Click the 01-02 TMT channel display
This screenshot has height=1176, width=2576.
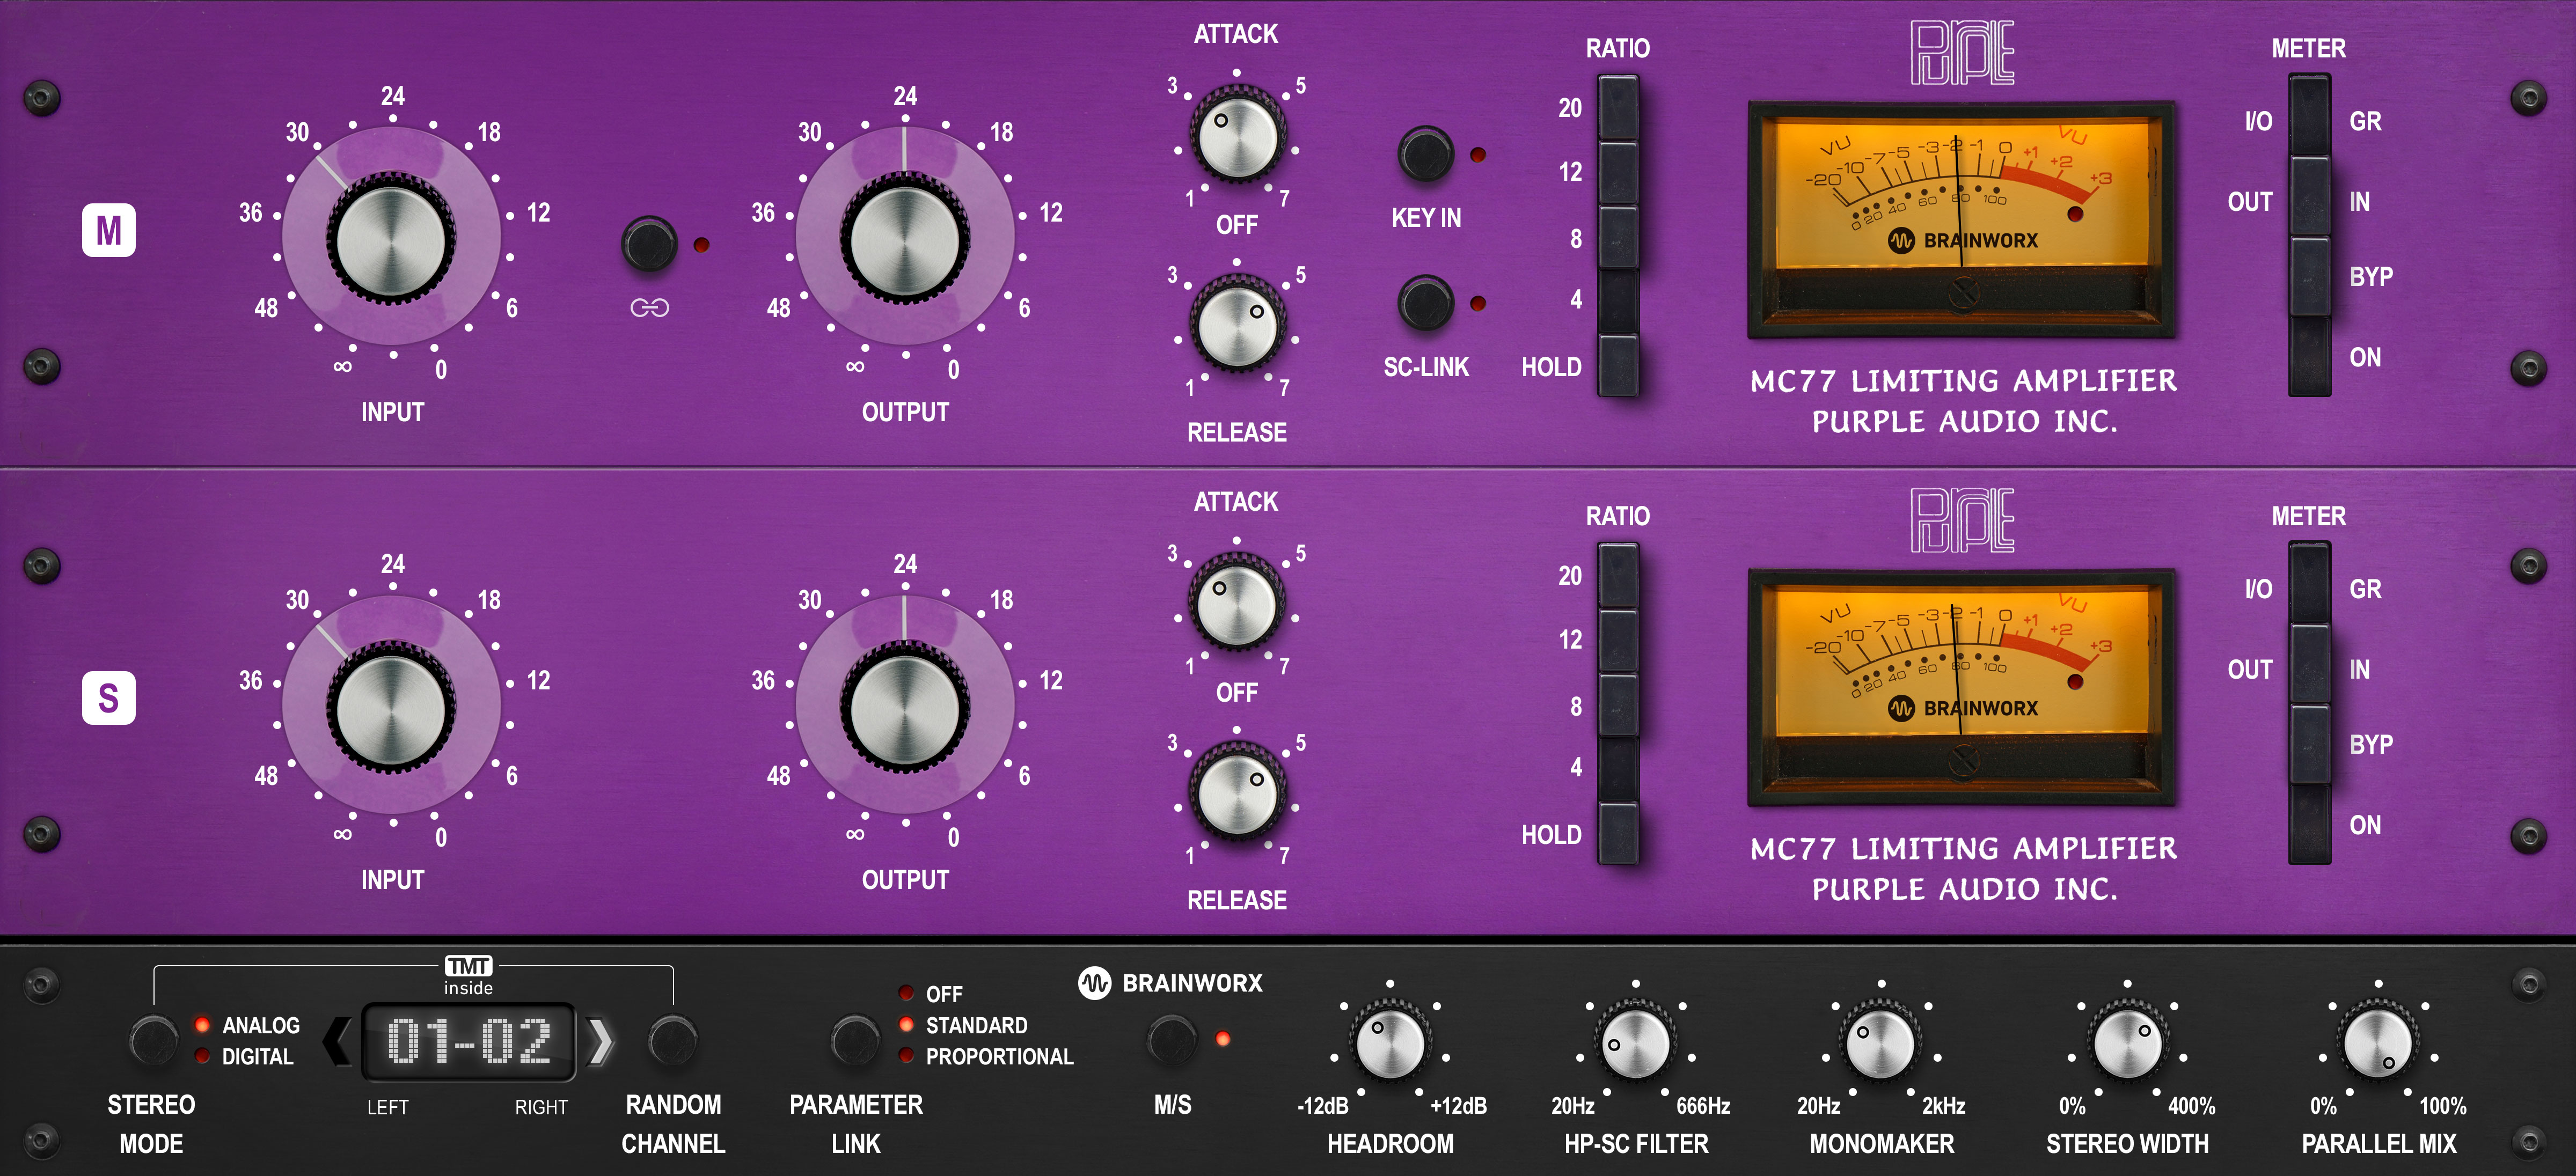pyautogui.click(x=469, y=1041)
